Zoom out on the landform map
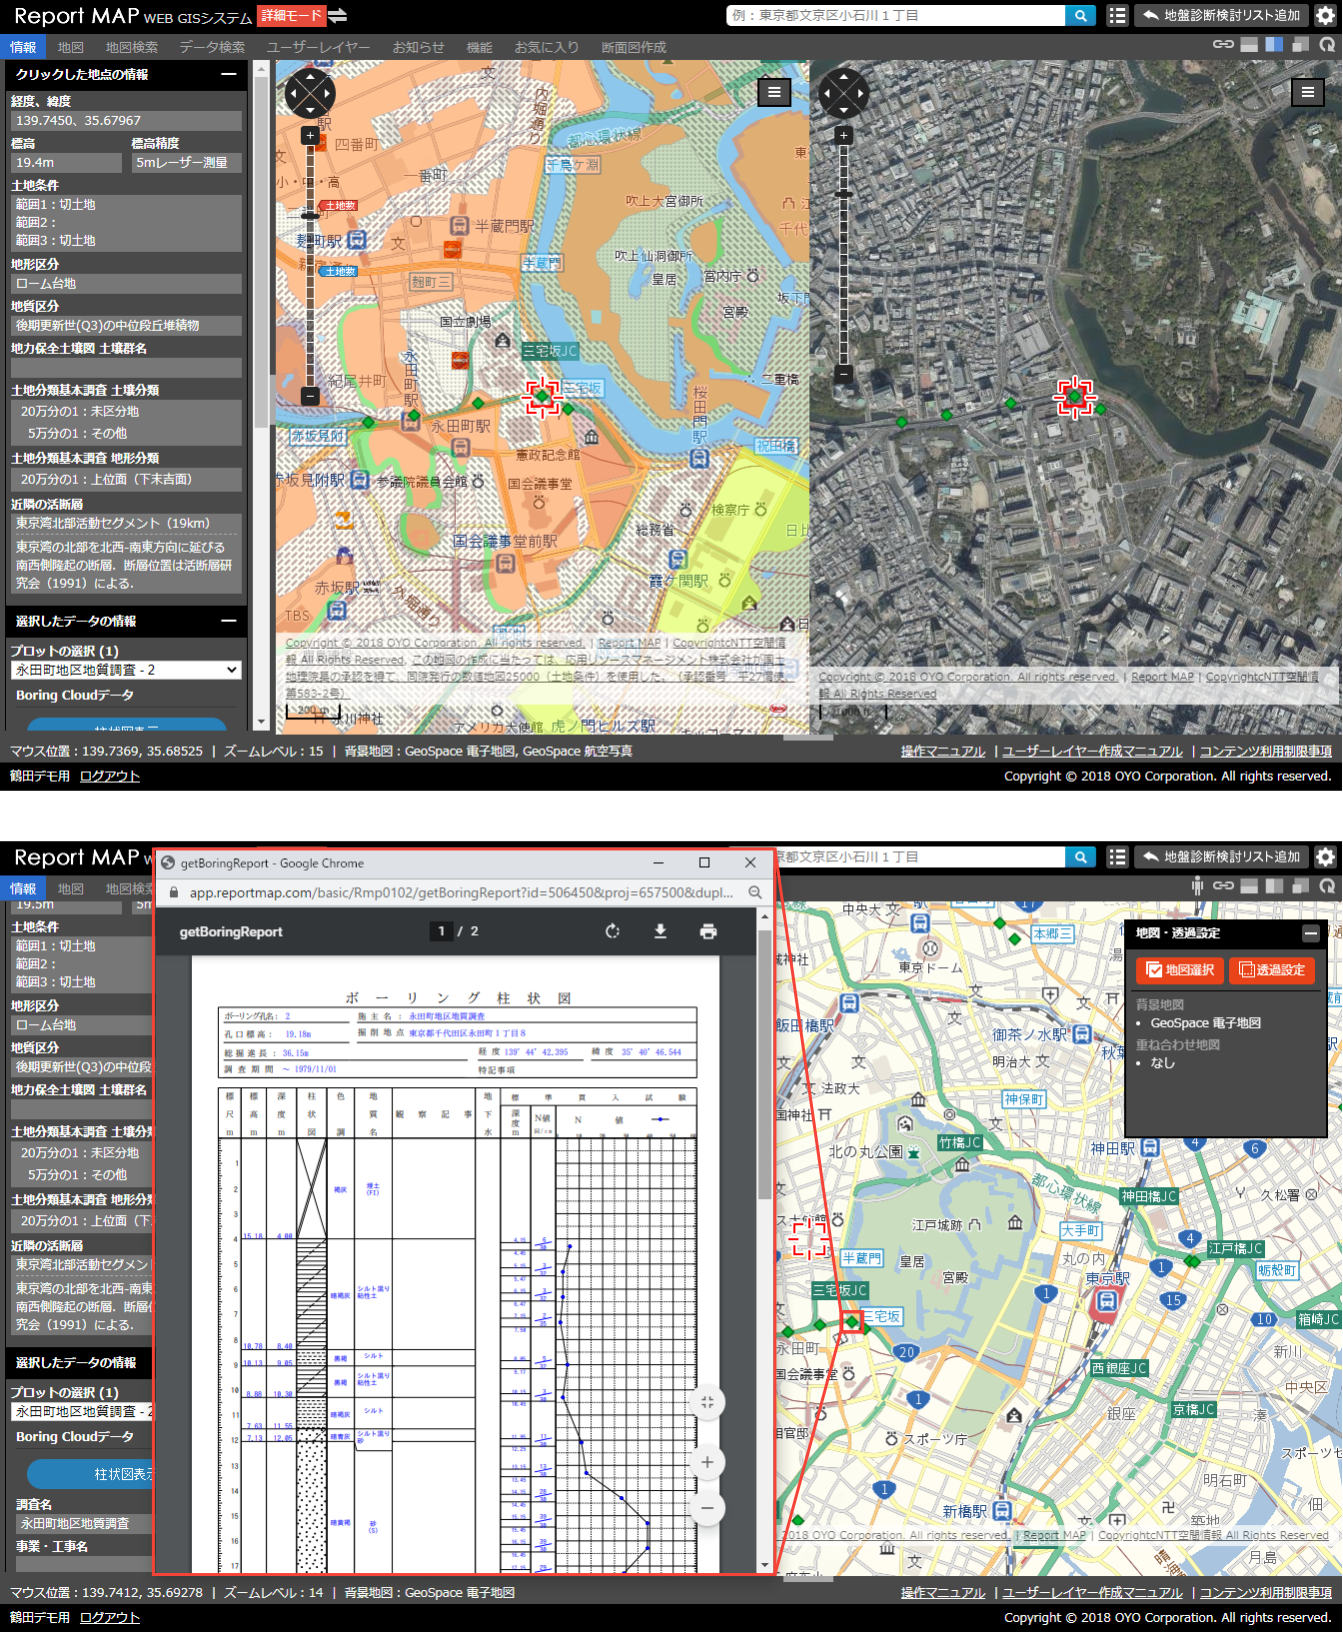 tap(310, 396)
